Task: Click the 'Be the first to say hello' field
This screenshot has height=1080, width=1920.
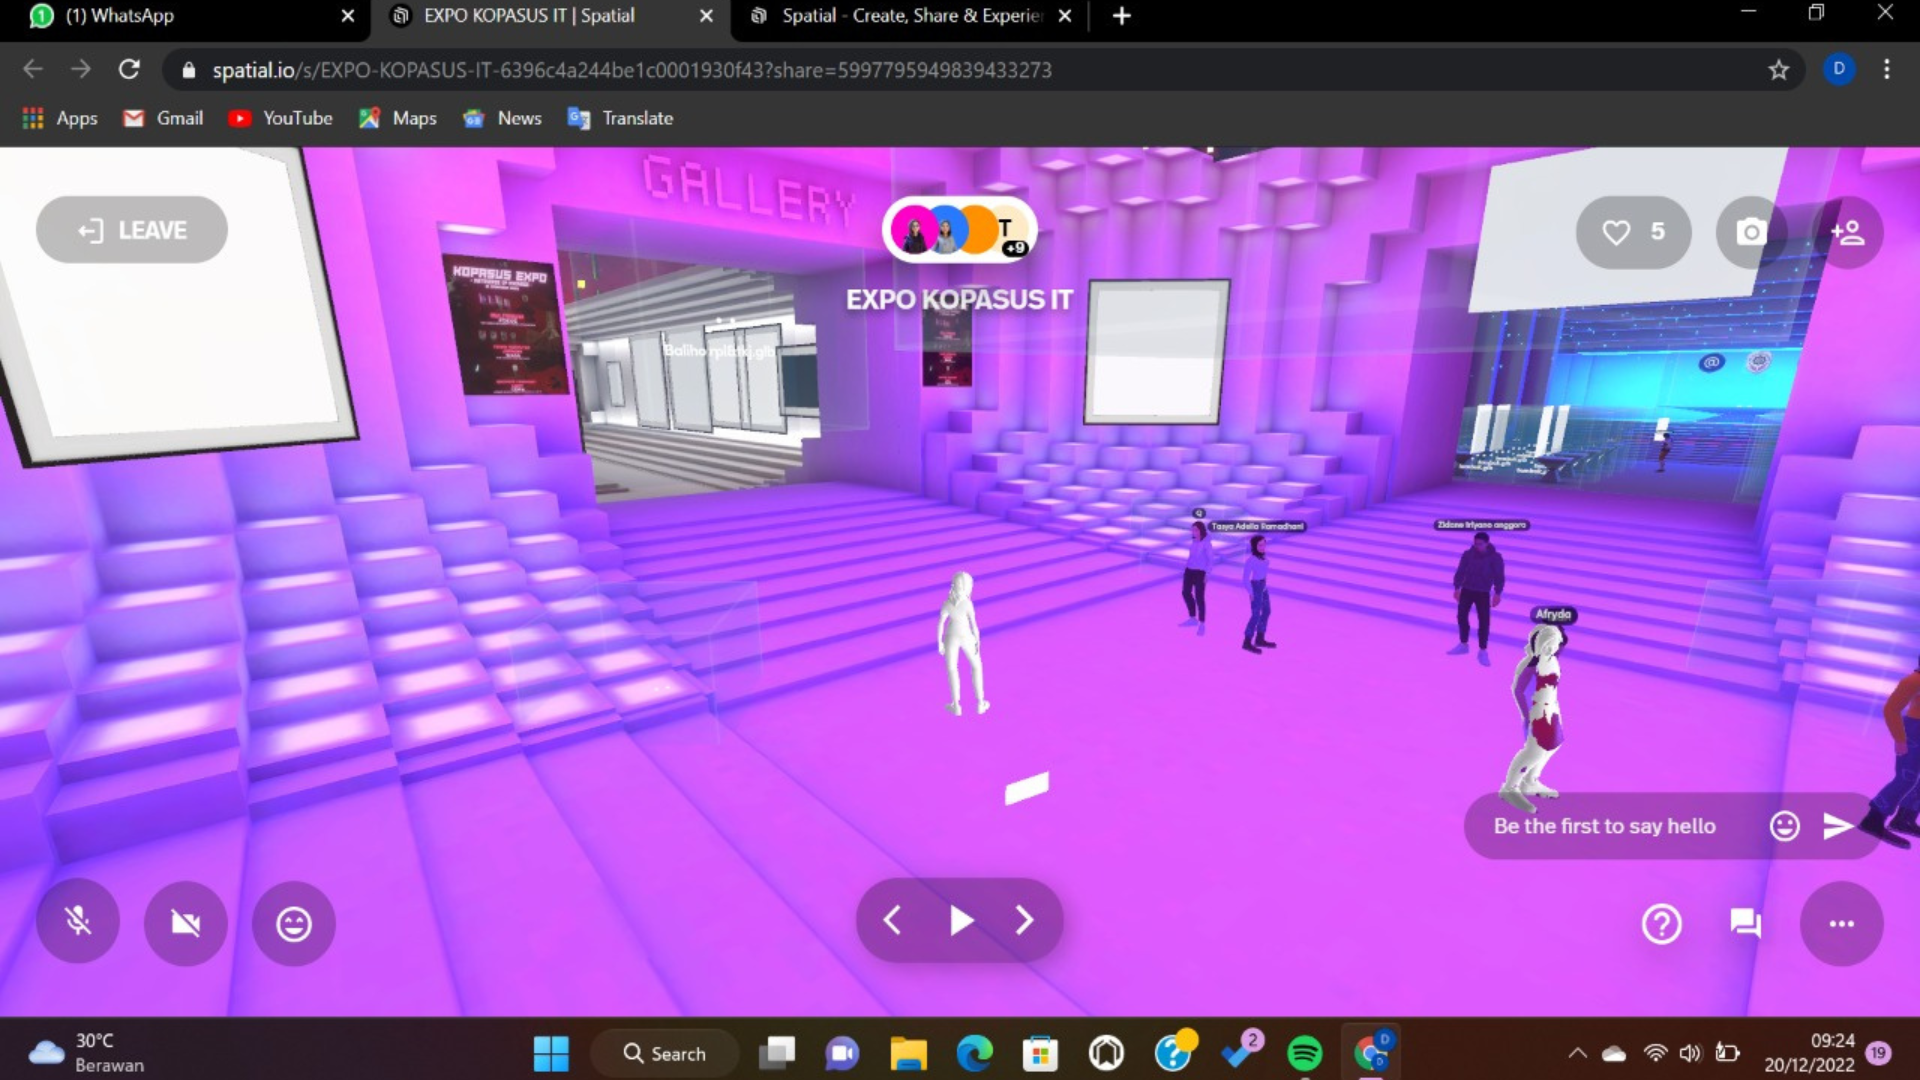Action: click(x=1604, y=826)
